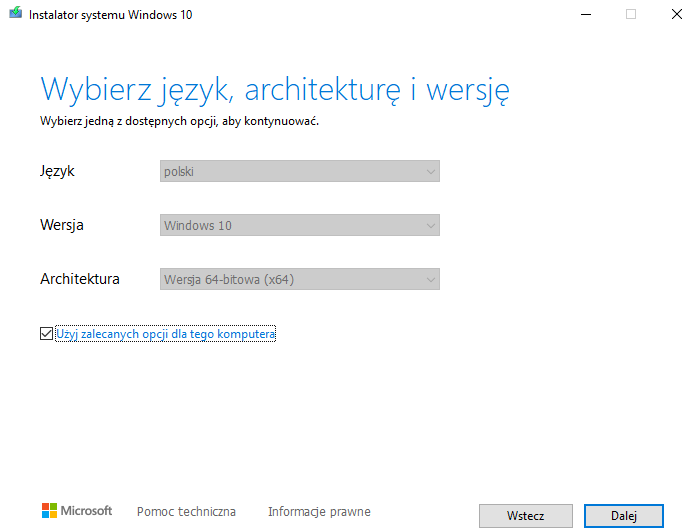Close the Windows 10 installer window
The height and width of the screenshot is (531, 697).
[x=675, y=15]
